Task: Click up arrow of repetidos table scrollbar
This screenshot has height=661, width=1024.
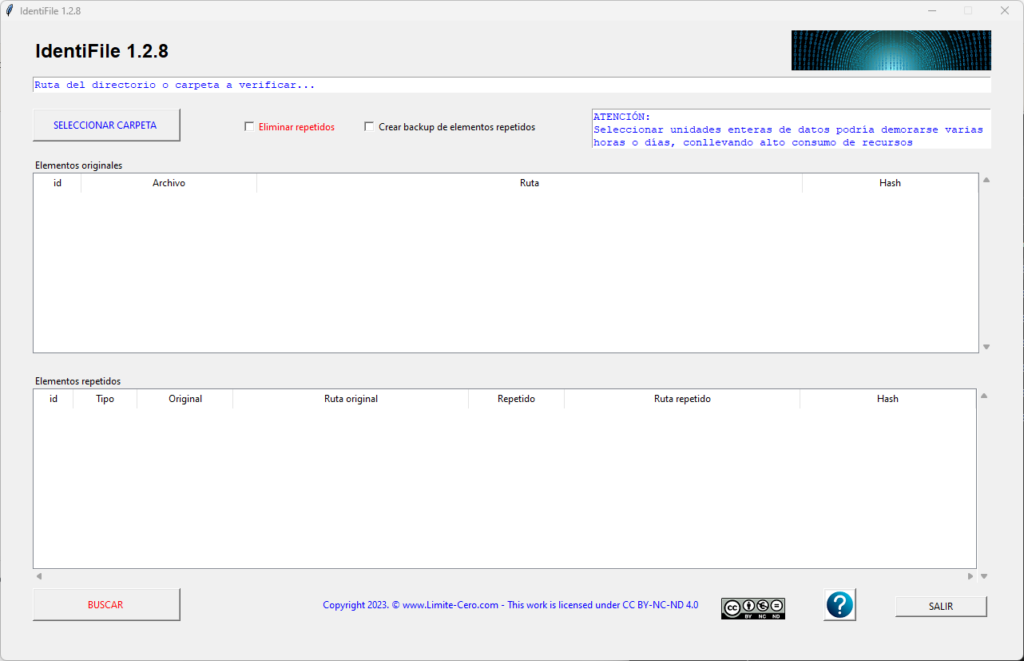Action: [x=984, y=396]
